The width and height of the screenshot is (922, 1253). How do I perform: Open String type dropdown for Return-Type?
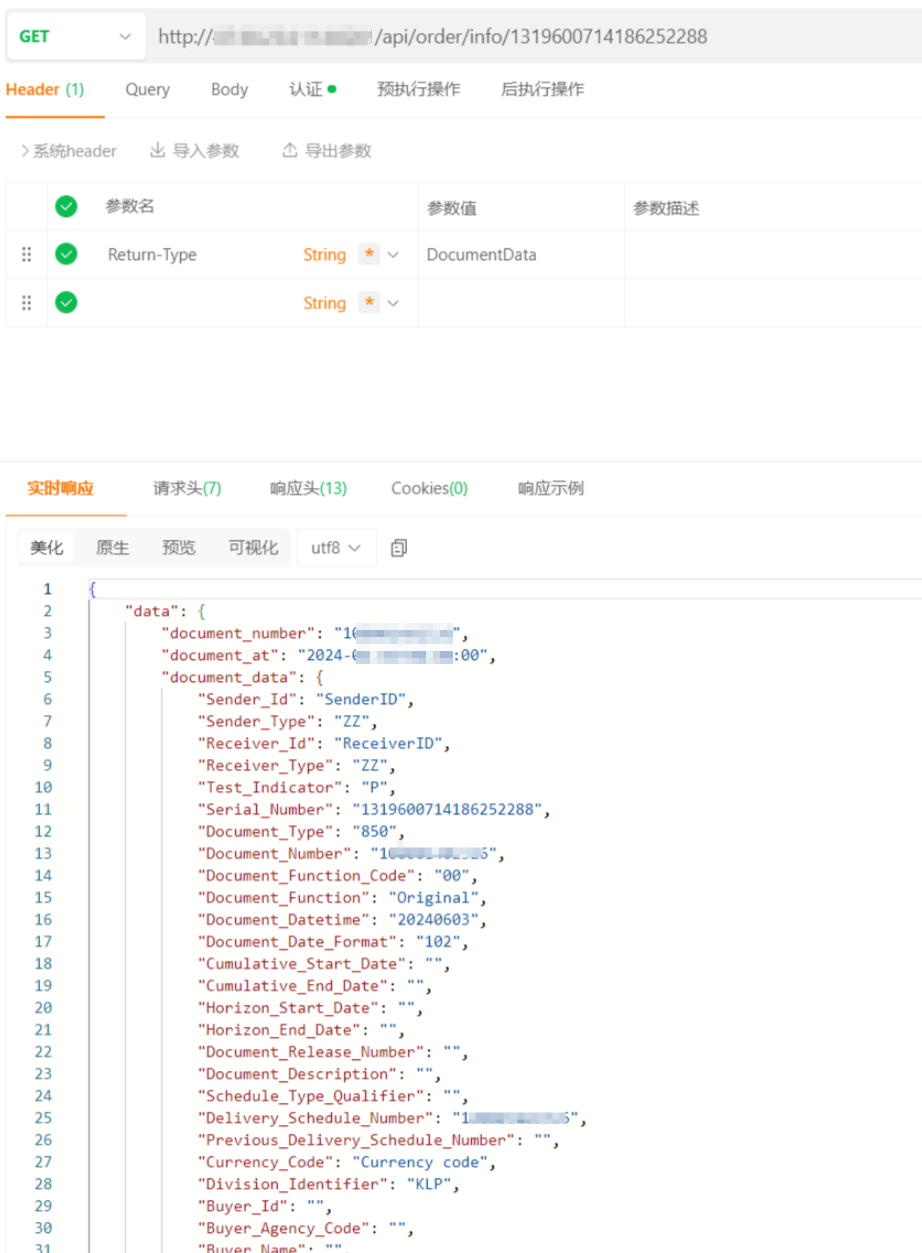[x=392, y=255]
